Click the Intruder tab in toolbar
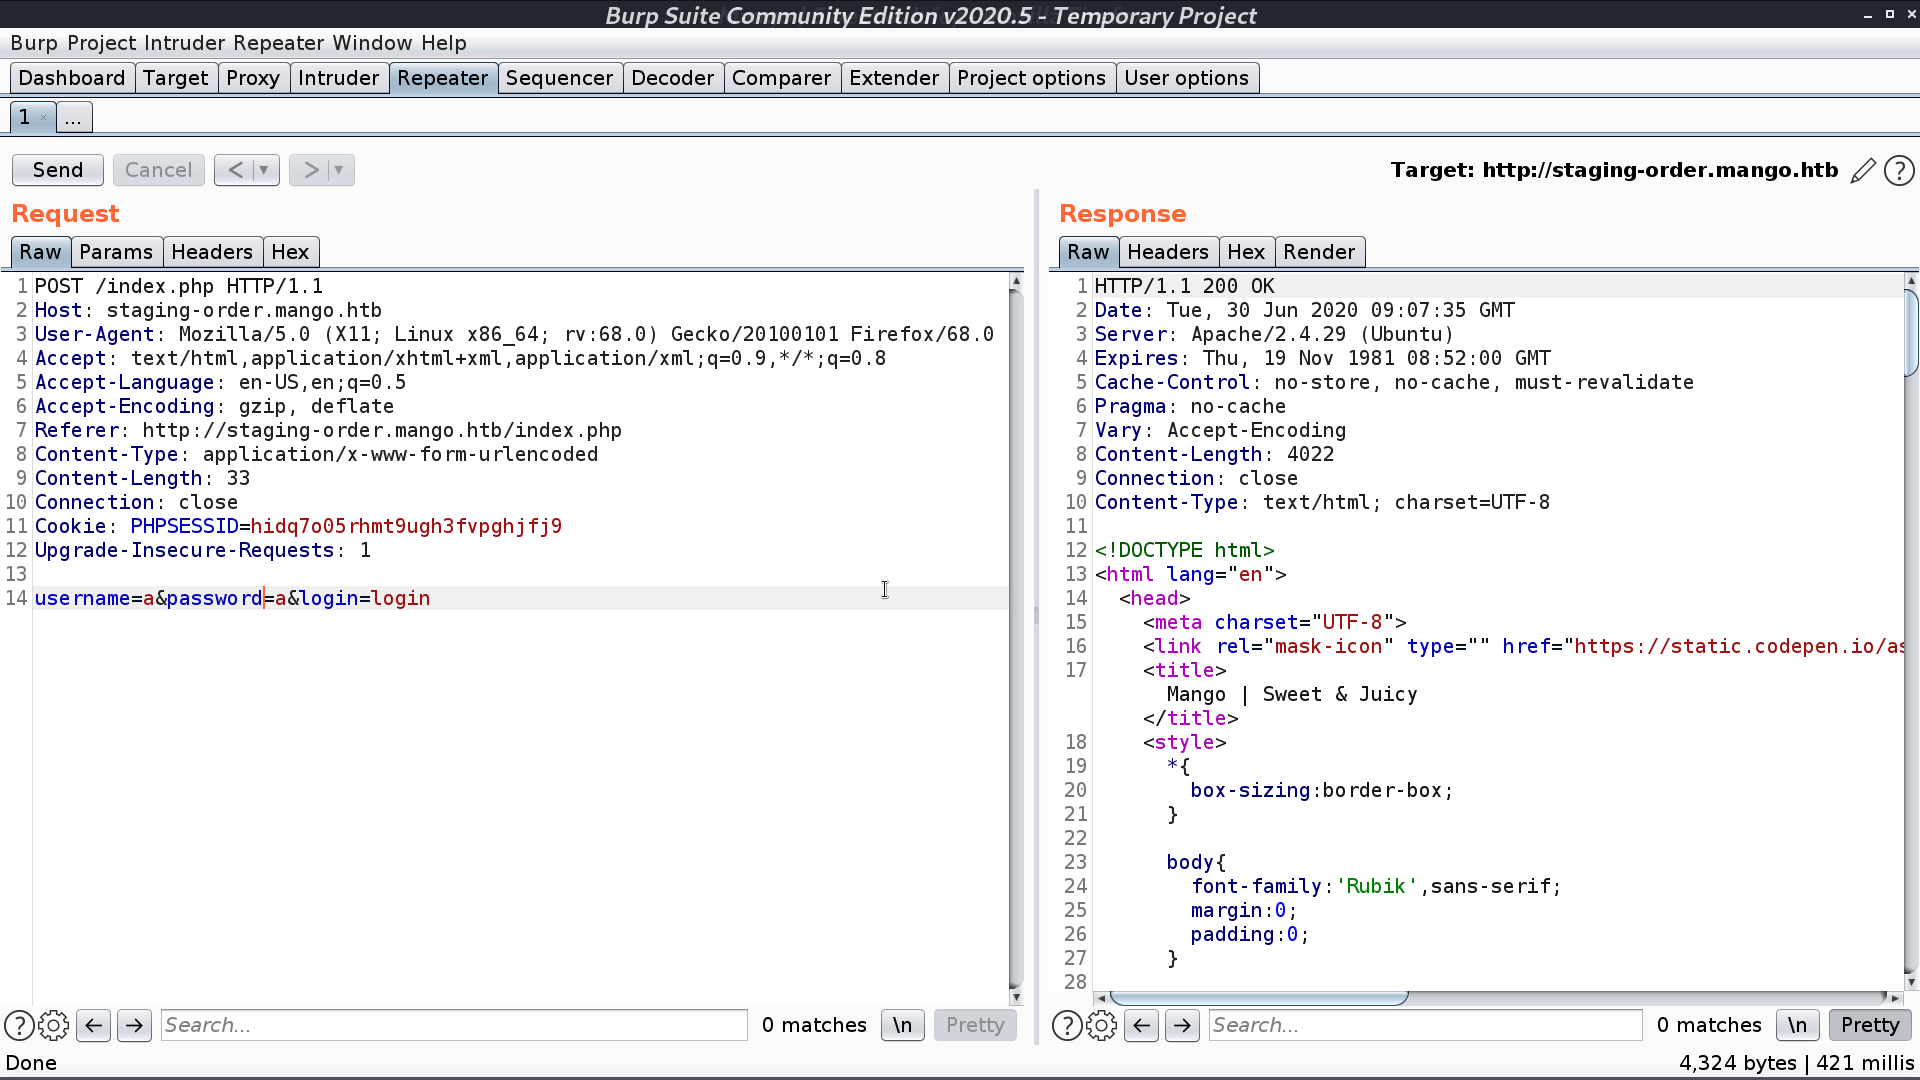Screen dimensions: 1920x1080 [x=338, y=78]
